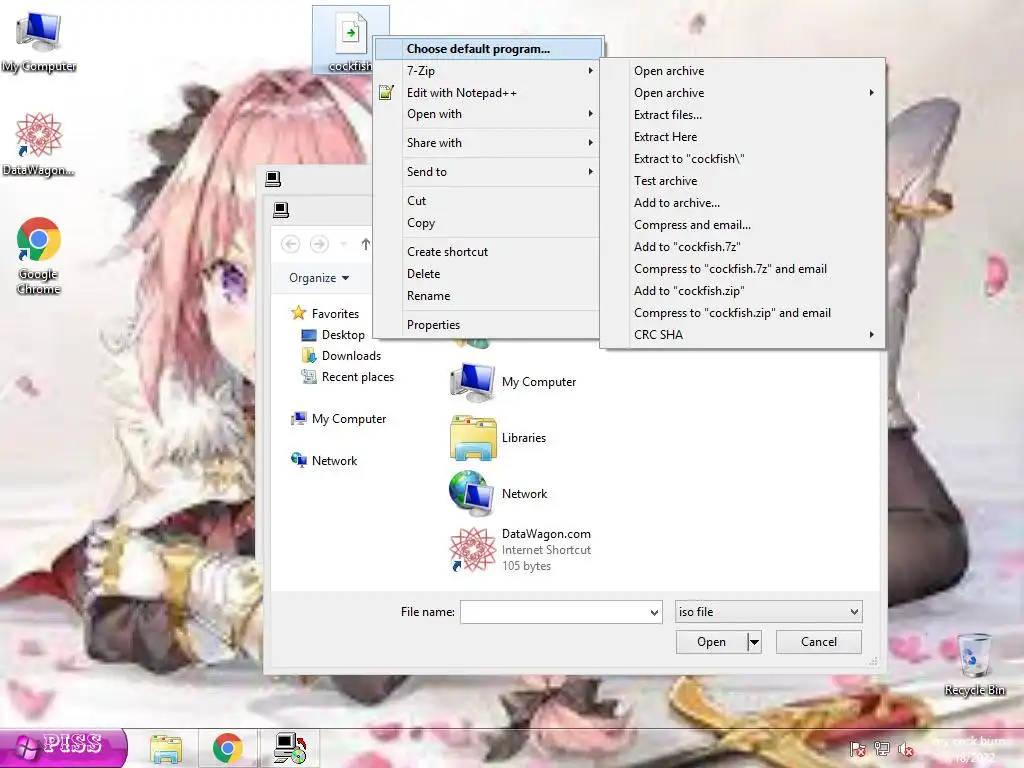Choose Delete from context menu
This screenshot has width=1024, height=768.
click(x=488, y=274)
